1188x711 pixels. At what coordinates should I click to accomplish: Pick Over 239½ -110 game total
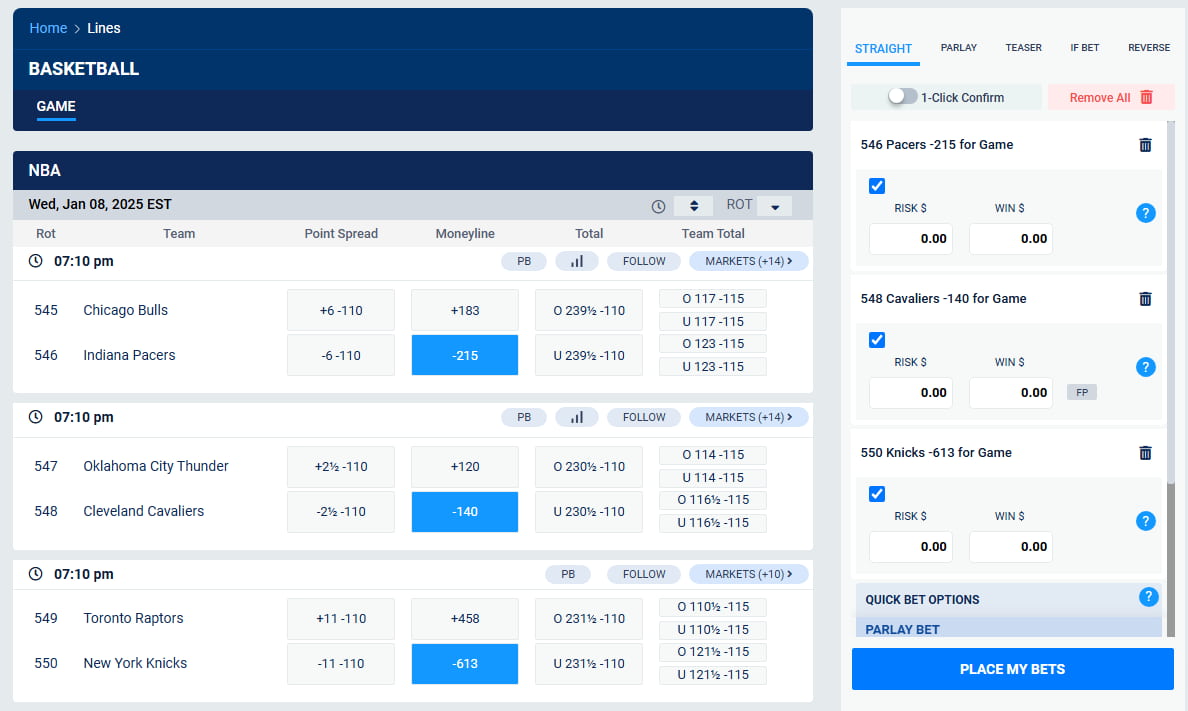589,310
